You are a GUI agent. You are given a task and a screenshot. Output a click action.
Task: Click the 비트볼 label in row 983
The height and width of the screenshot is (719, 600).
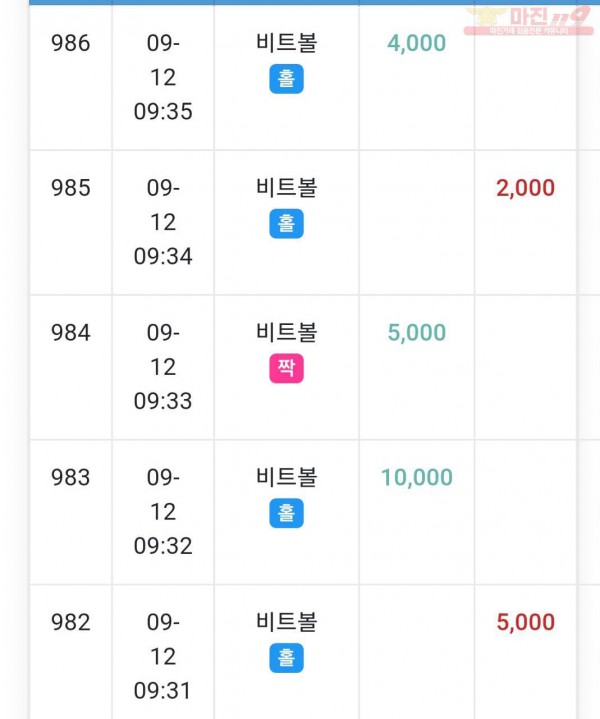point(286,477)
